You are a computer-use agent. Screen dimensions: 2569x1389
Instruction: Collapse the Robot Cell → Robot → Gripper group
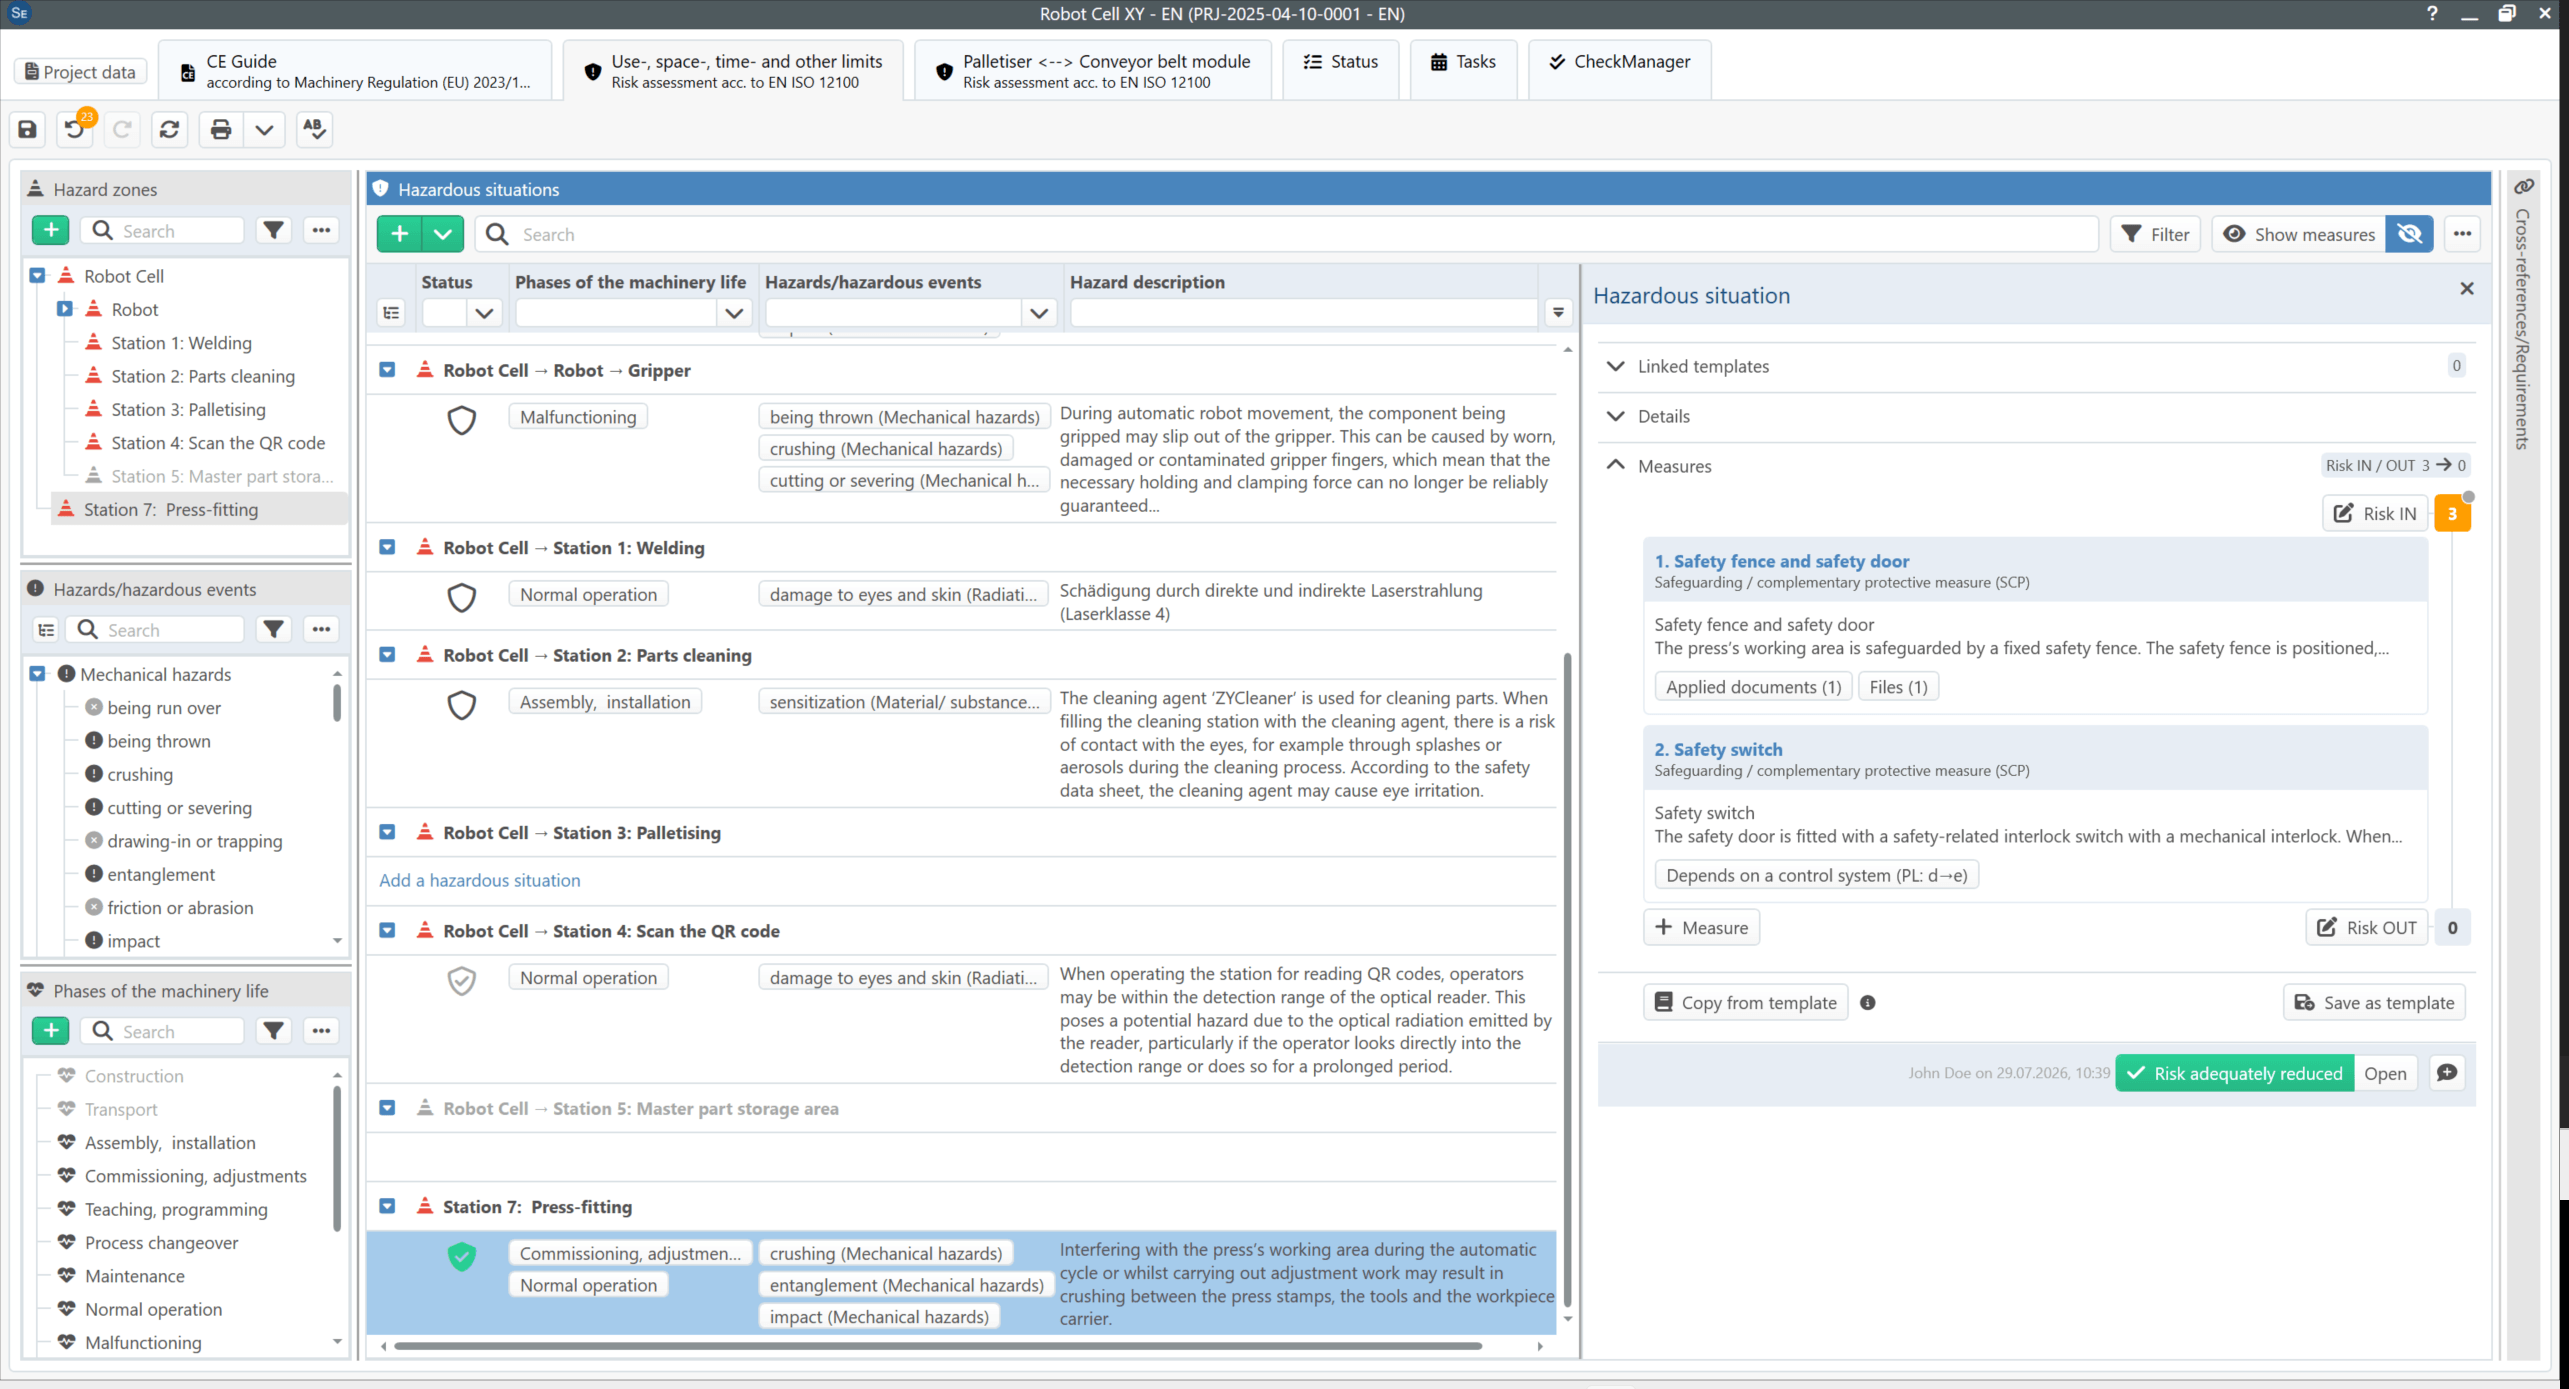pos(387,370)
